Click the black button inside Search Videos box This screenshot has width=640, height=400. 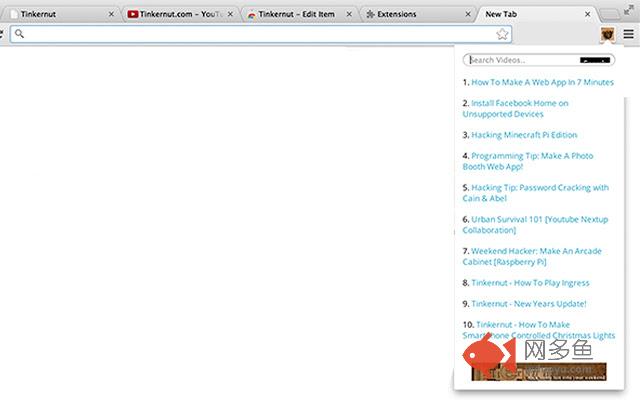595,60
